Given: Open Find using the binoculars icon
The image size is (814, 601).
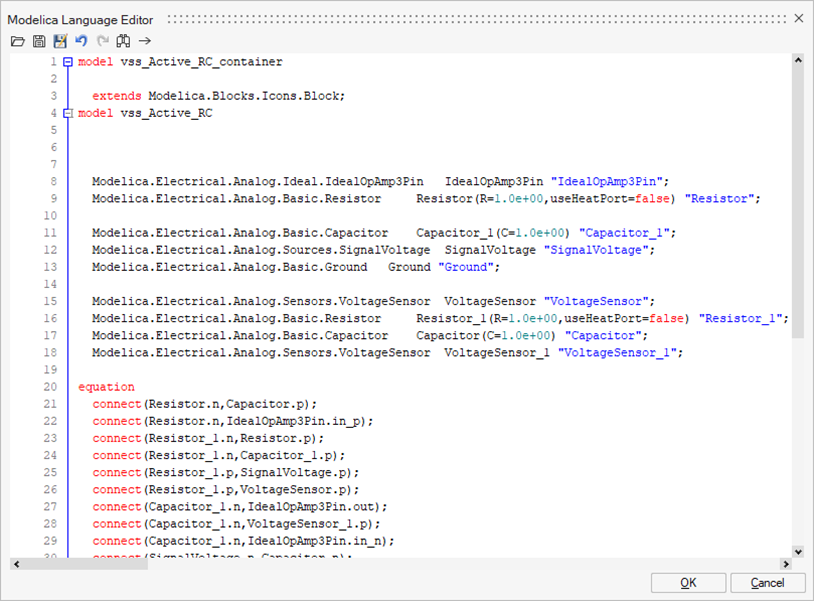Looking at the screenshot, I should click(123, 41).
